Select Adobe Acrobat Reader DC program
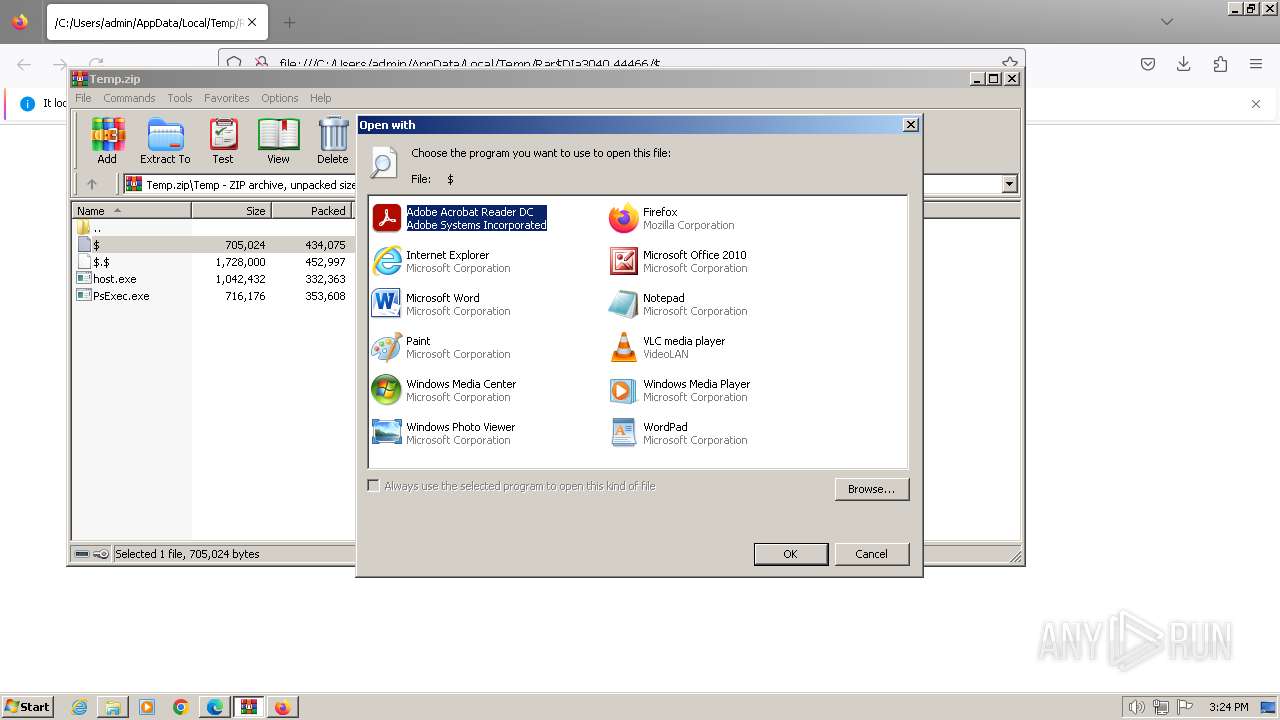 [x=460, y=218]
